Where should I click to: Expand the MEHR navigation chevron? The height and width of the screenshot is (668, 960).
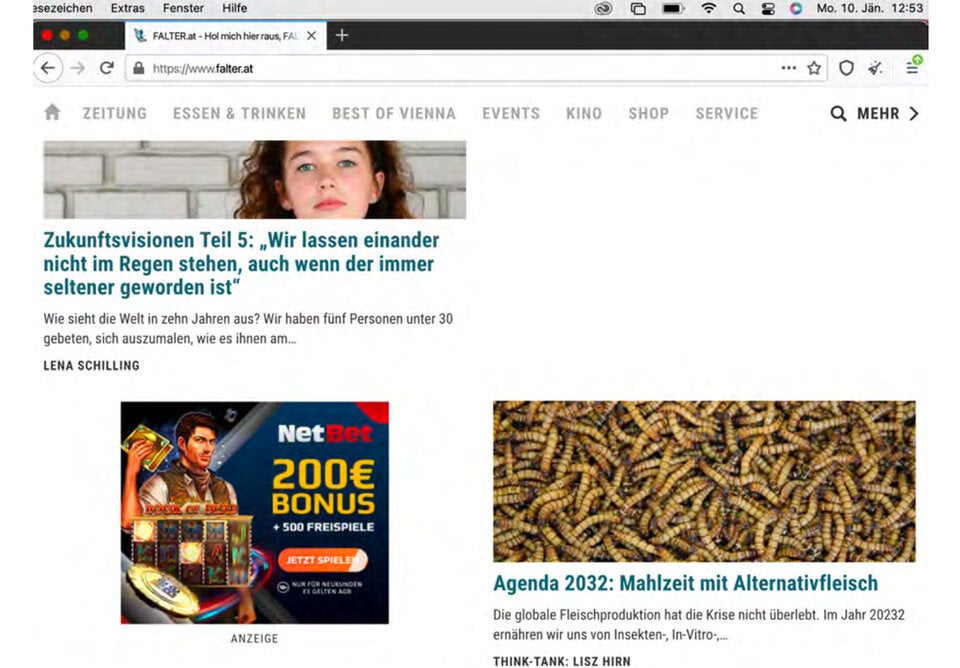point(913,114)
